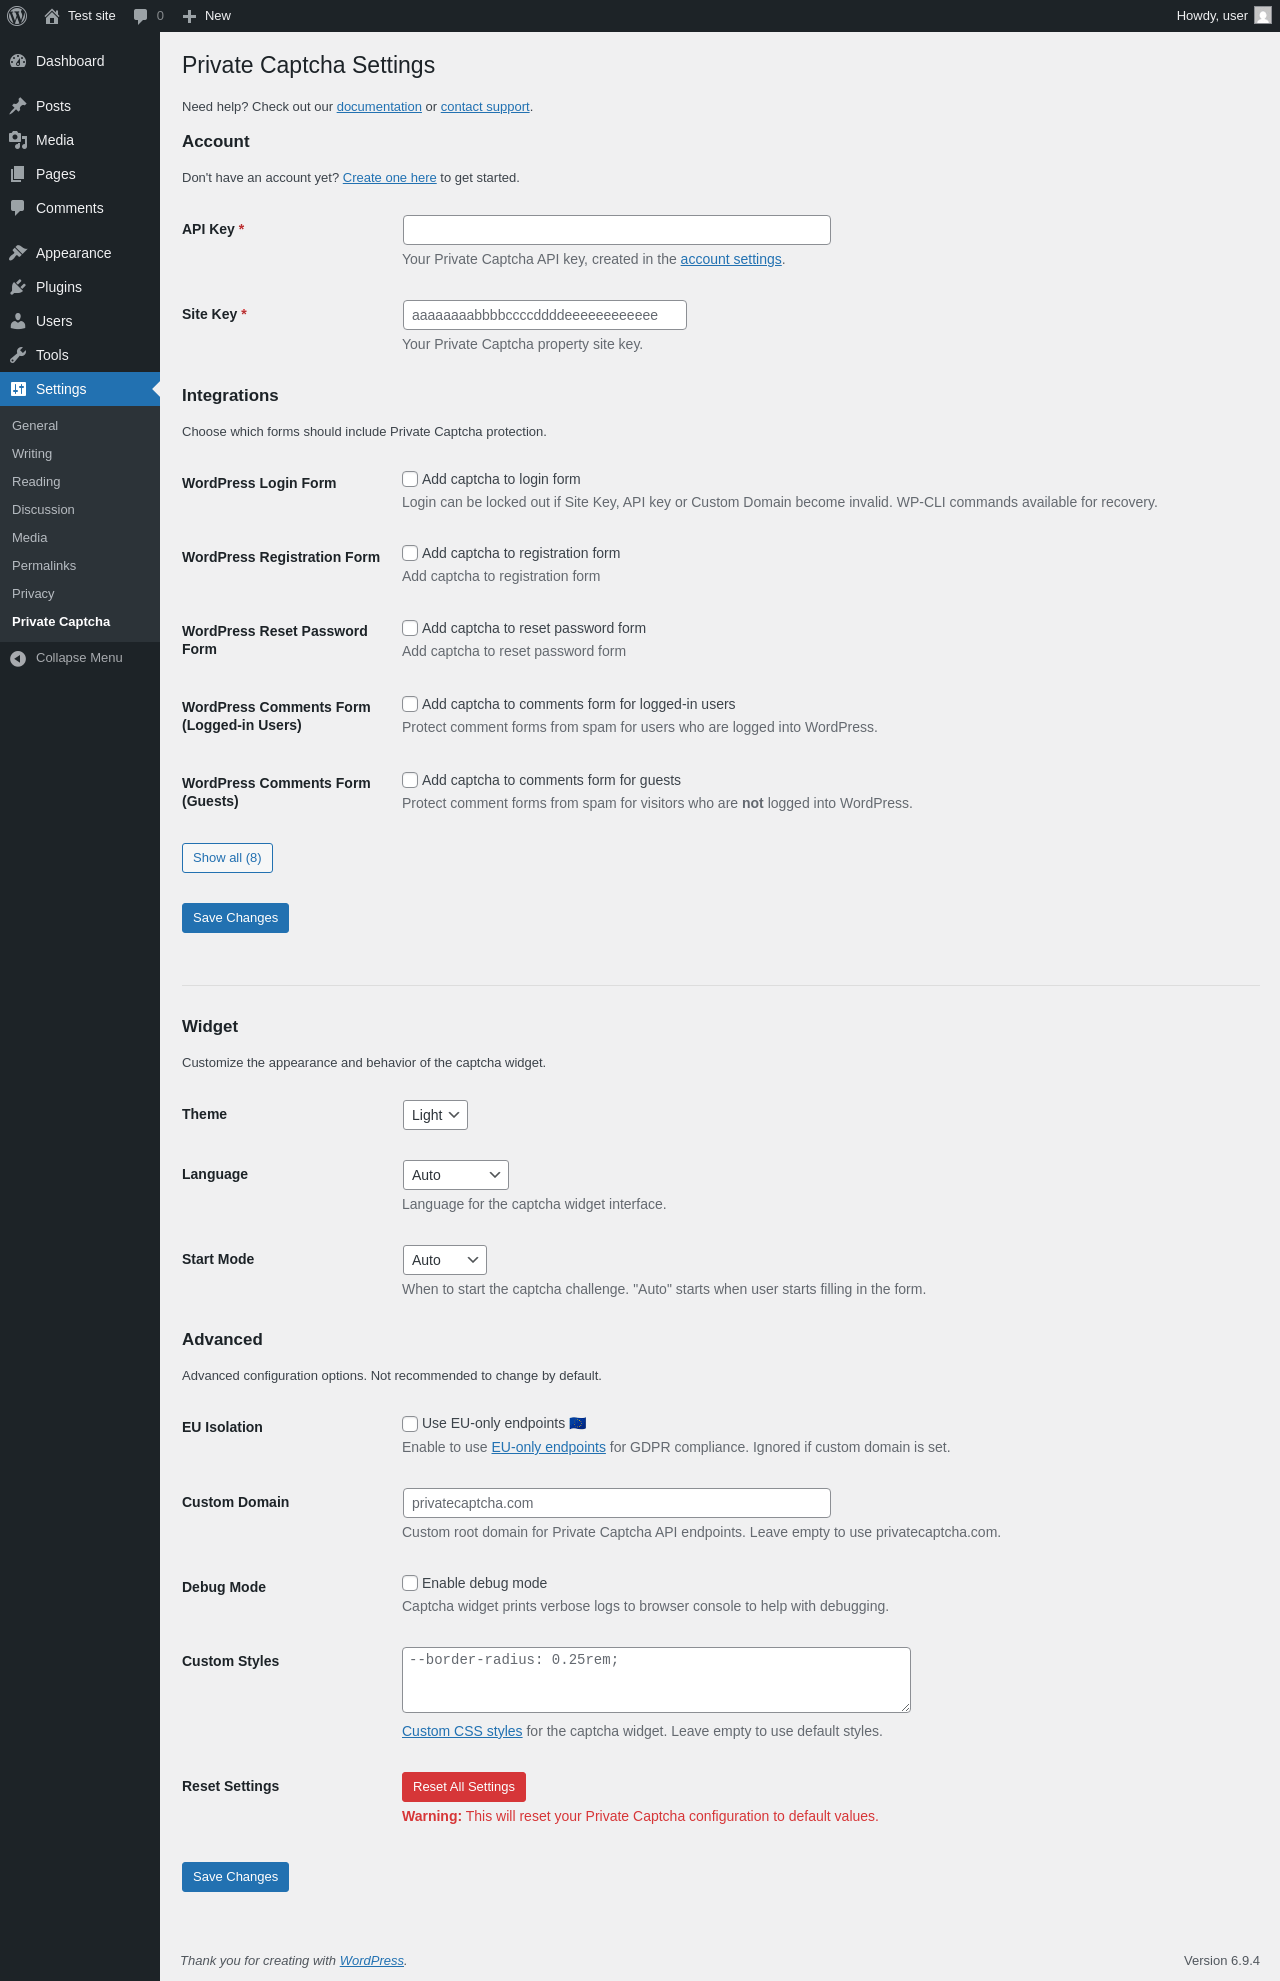Click the Settings sliders icon

[x=18, y=389]
